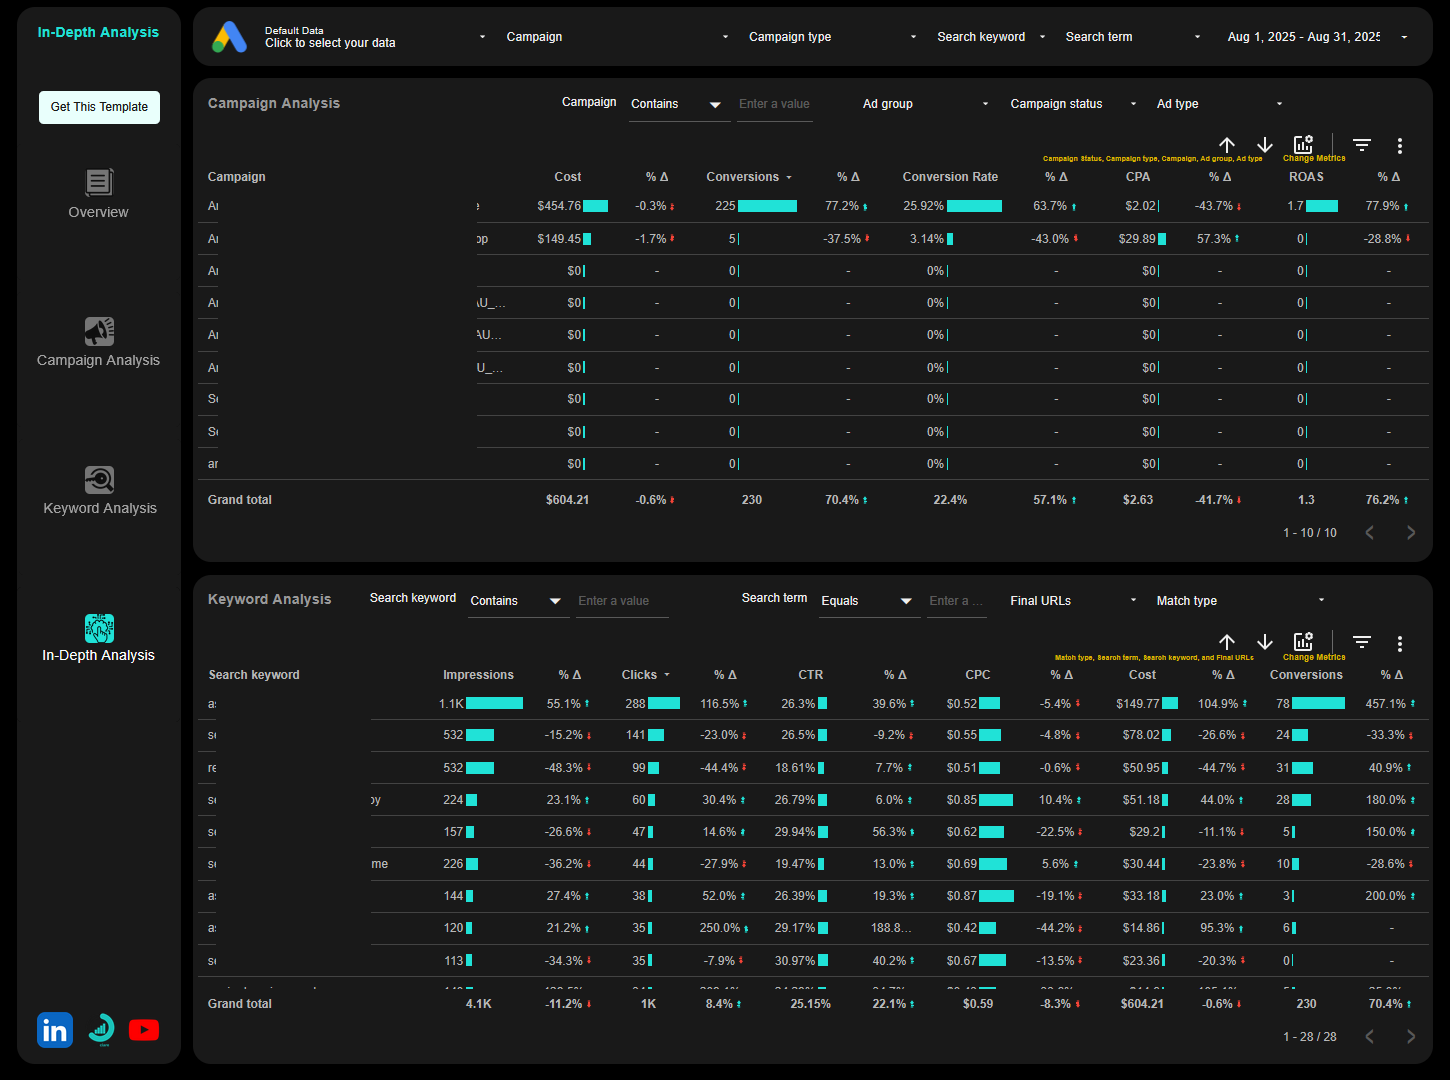Switch to the In-Depth Analysis section

(x=98, y=628)
